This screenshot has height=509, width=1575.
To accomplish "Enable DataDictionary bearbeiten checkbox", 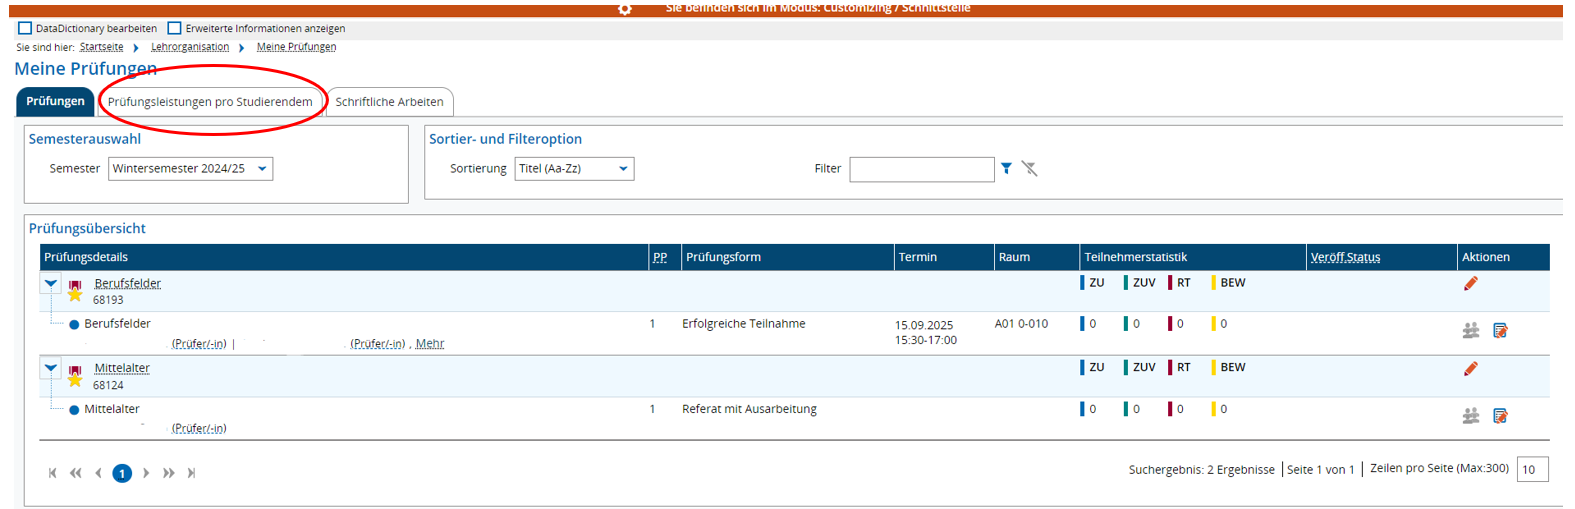I will [x=25, y=28].
